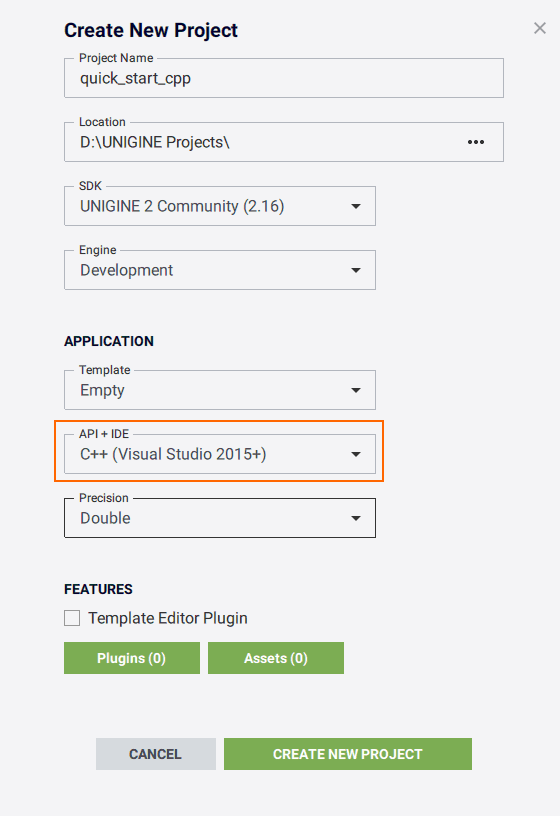This screenshot has width=560, height=816.
Task: Select the UNIGINE 2 Community SDK value
Action: pos(182,207)
